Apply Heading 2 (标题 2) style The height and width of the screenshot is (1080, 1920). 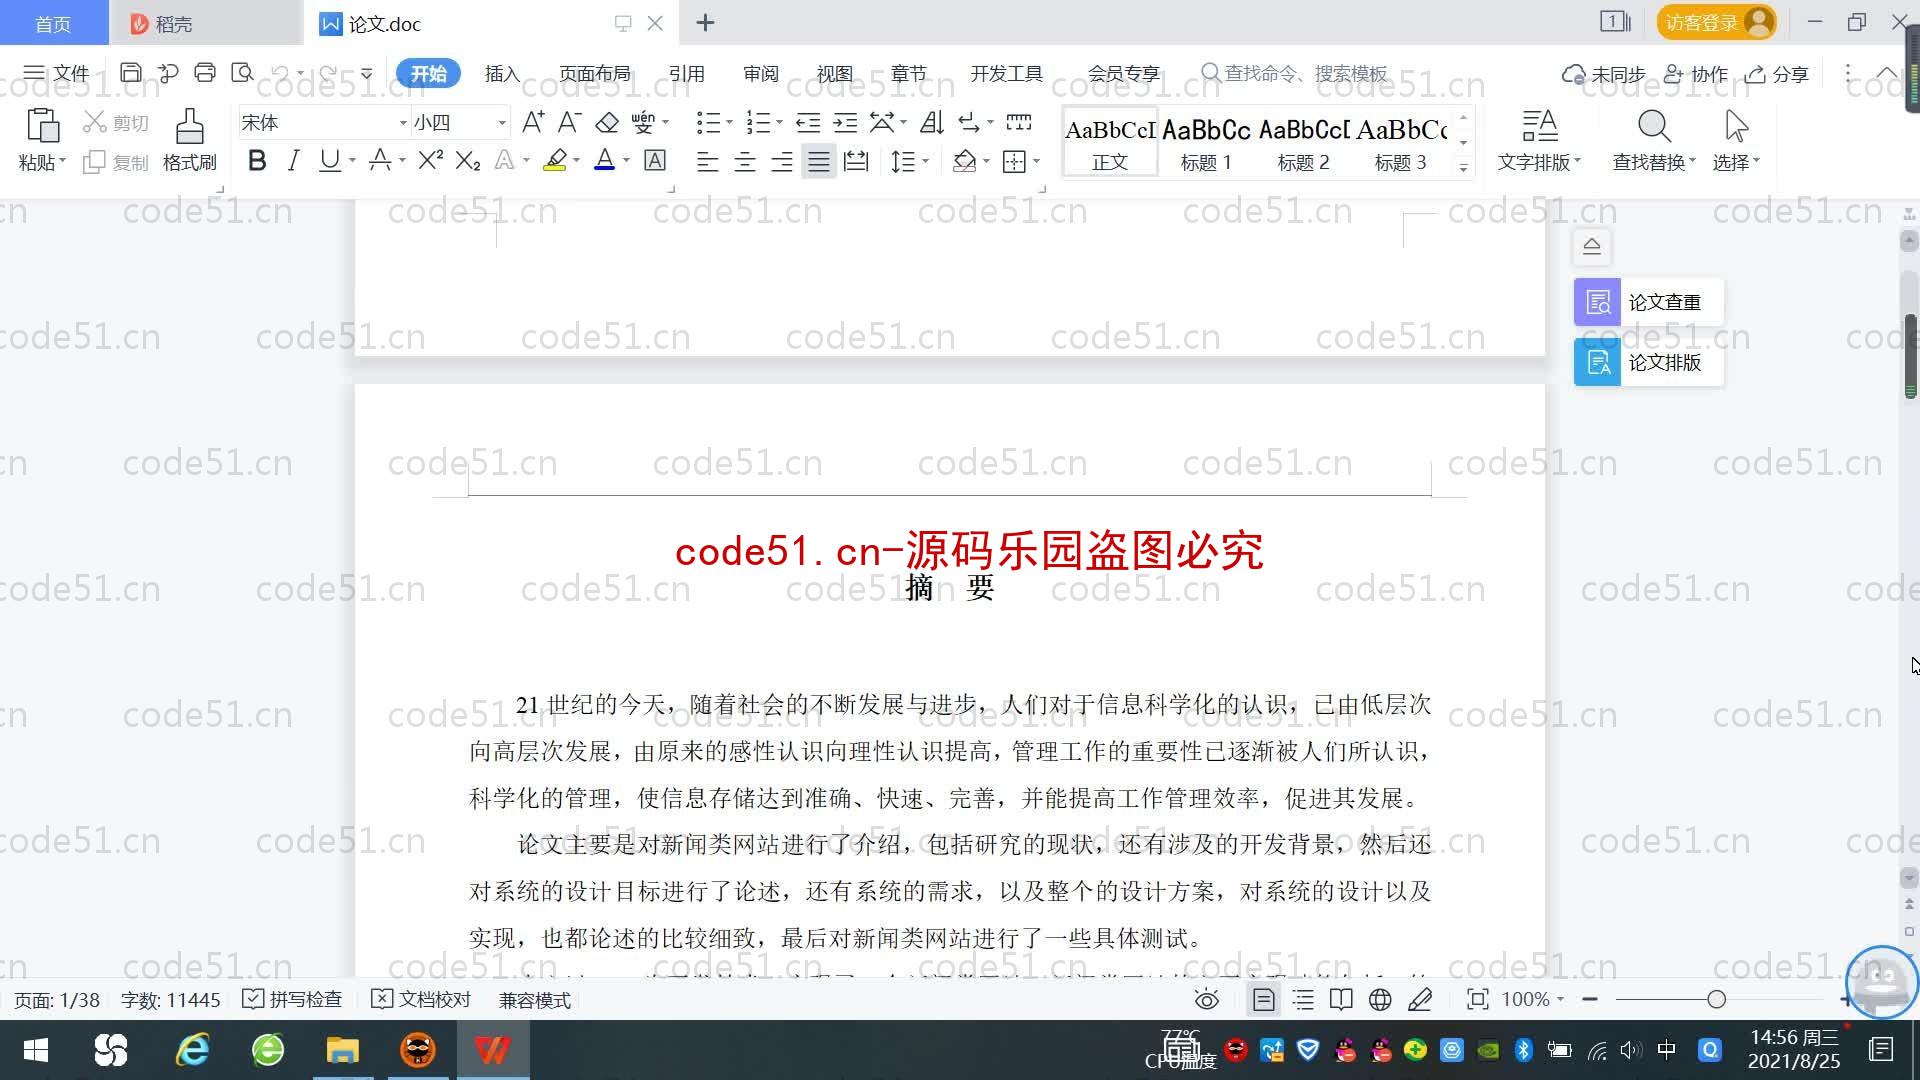(1303, 143)
